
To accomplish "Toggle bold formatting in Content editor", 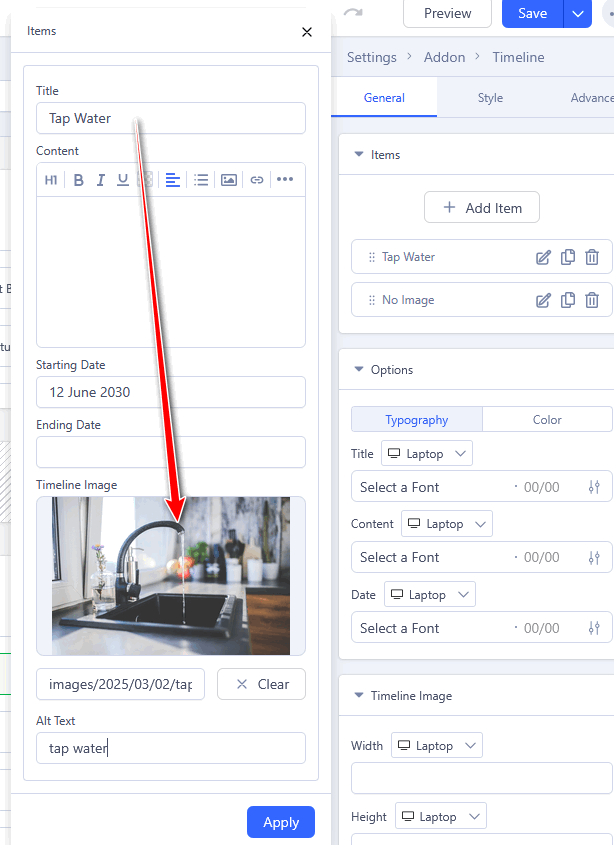I will tap(78, 180).
